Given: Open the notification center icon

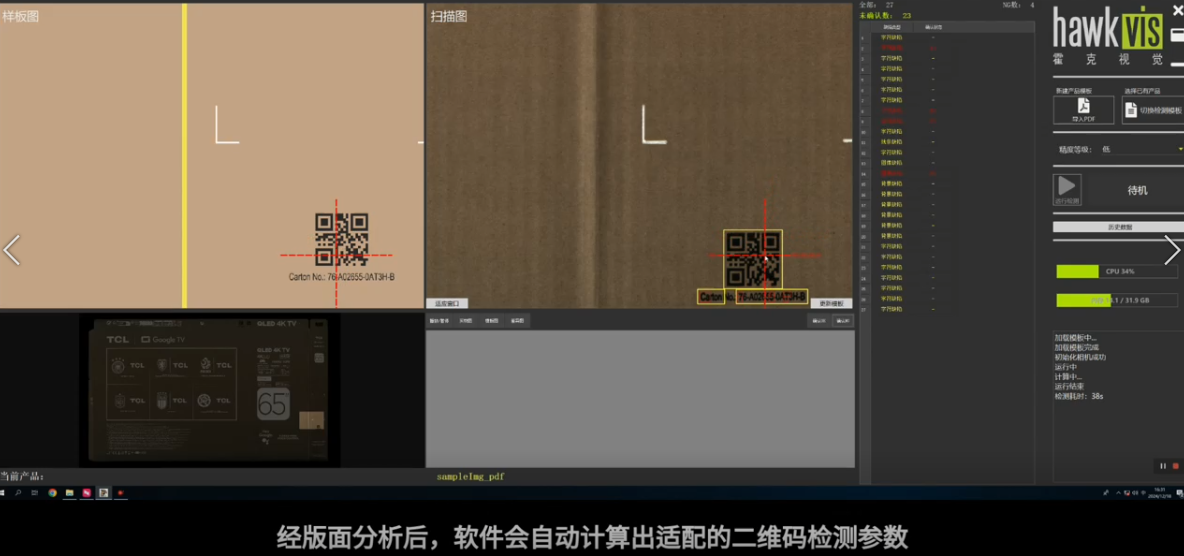Looking at the screenshot, I should pos(1179,493).
